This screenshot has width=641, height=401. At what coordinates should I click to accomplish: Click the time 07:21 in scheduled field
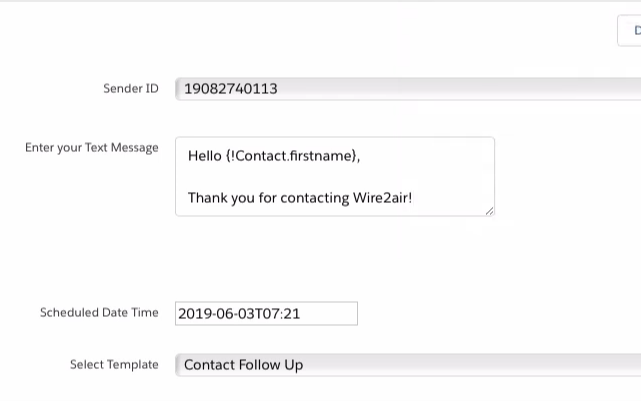pyautogui.click(x=282, y=313)
